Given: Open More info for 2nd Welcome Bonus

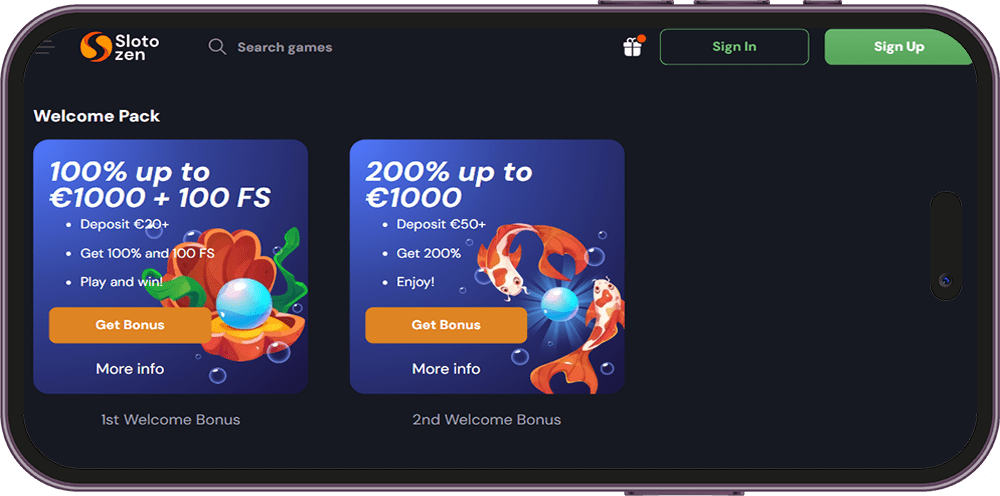Looking at the screenshot, I should pos(446,368).
